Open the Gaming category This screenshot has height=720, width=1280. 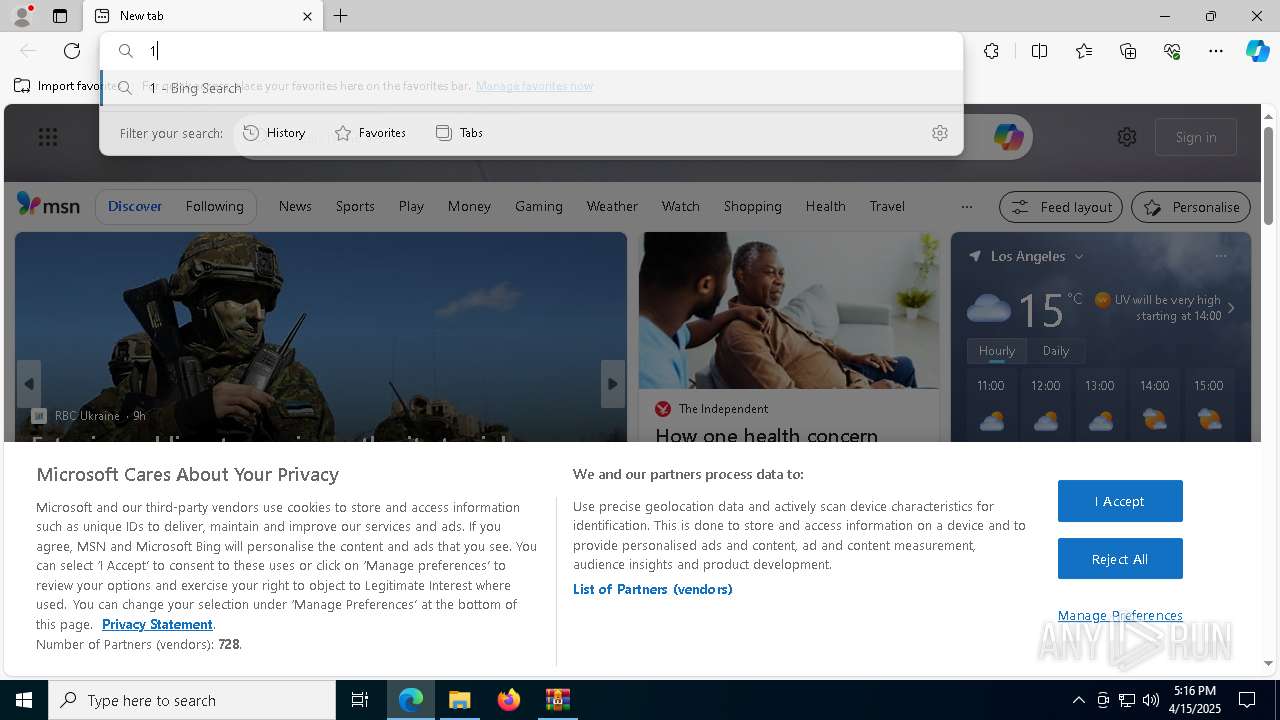coord(539,206)
